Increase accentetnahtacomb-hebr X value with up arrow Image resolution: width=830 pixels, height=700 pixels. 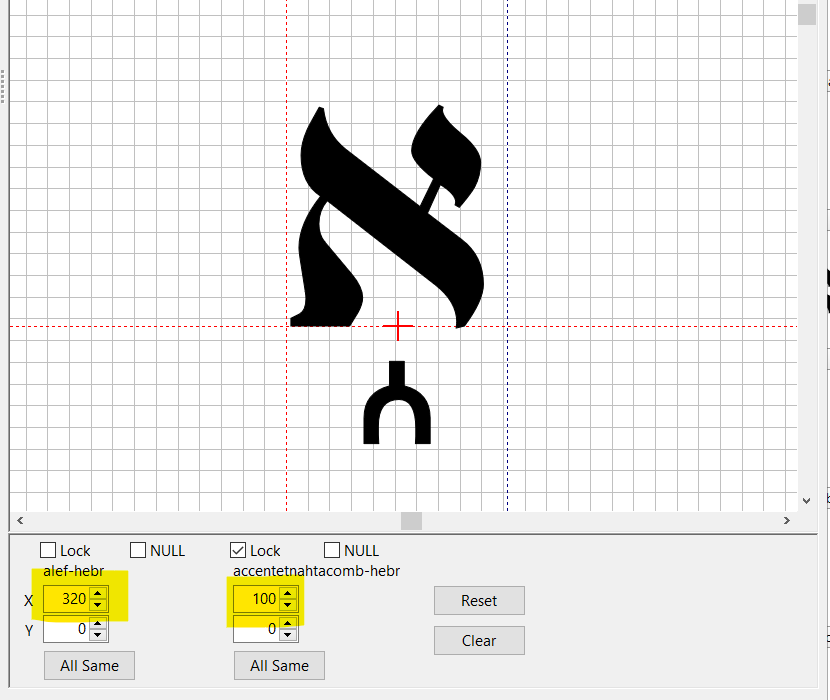pyautogui.click(x=288, y=593)
